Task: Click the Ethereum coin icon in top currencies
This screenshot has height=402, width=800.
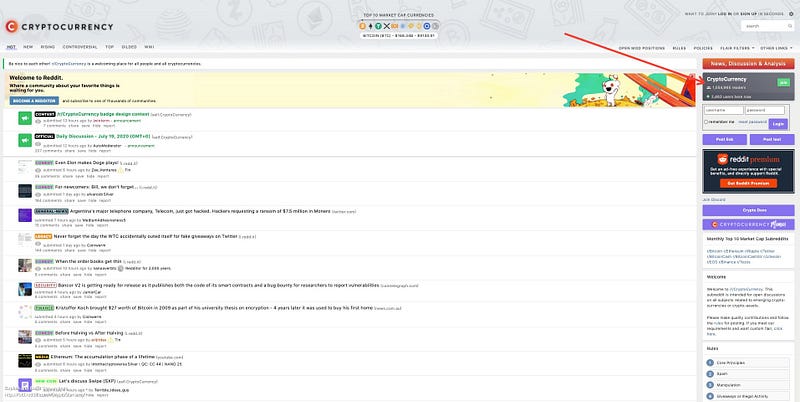Action: tap(370, 26)
